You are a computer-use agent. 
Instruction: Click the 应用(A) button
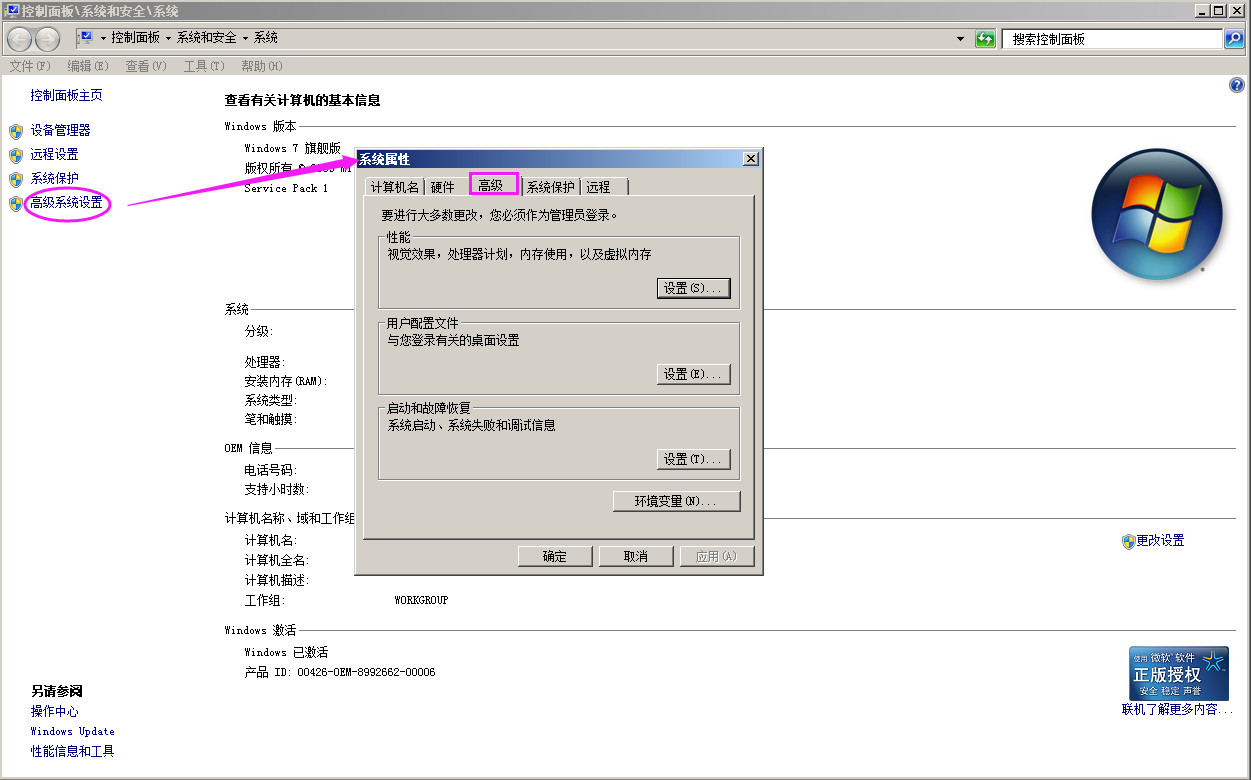(716, 556)
